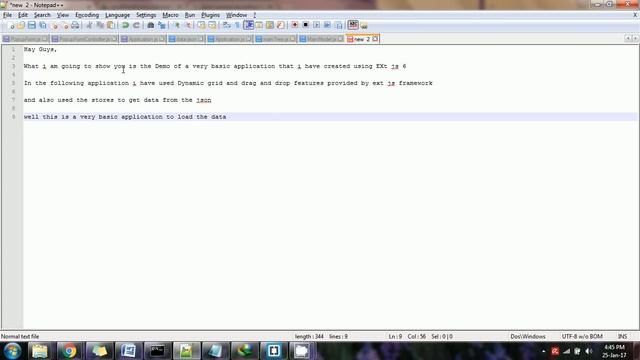Toggle synchronized vertical scrolling
Viewport: 640px width, 360px height.
pyautogui.click(x=202, y=25)
